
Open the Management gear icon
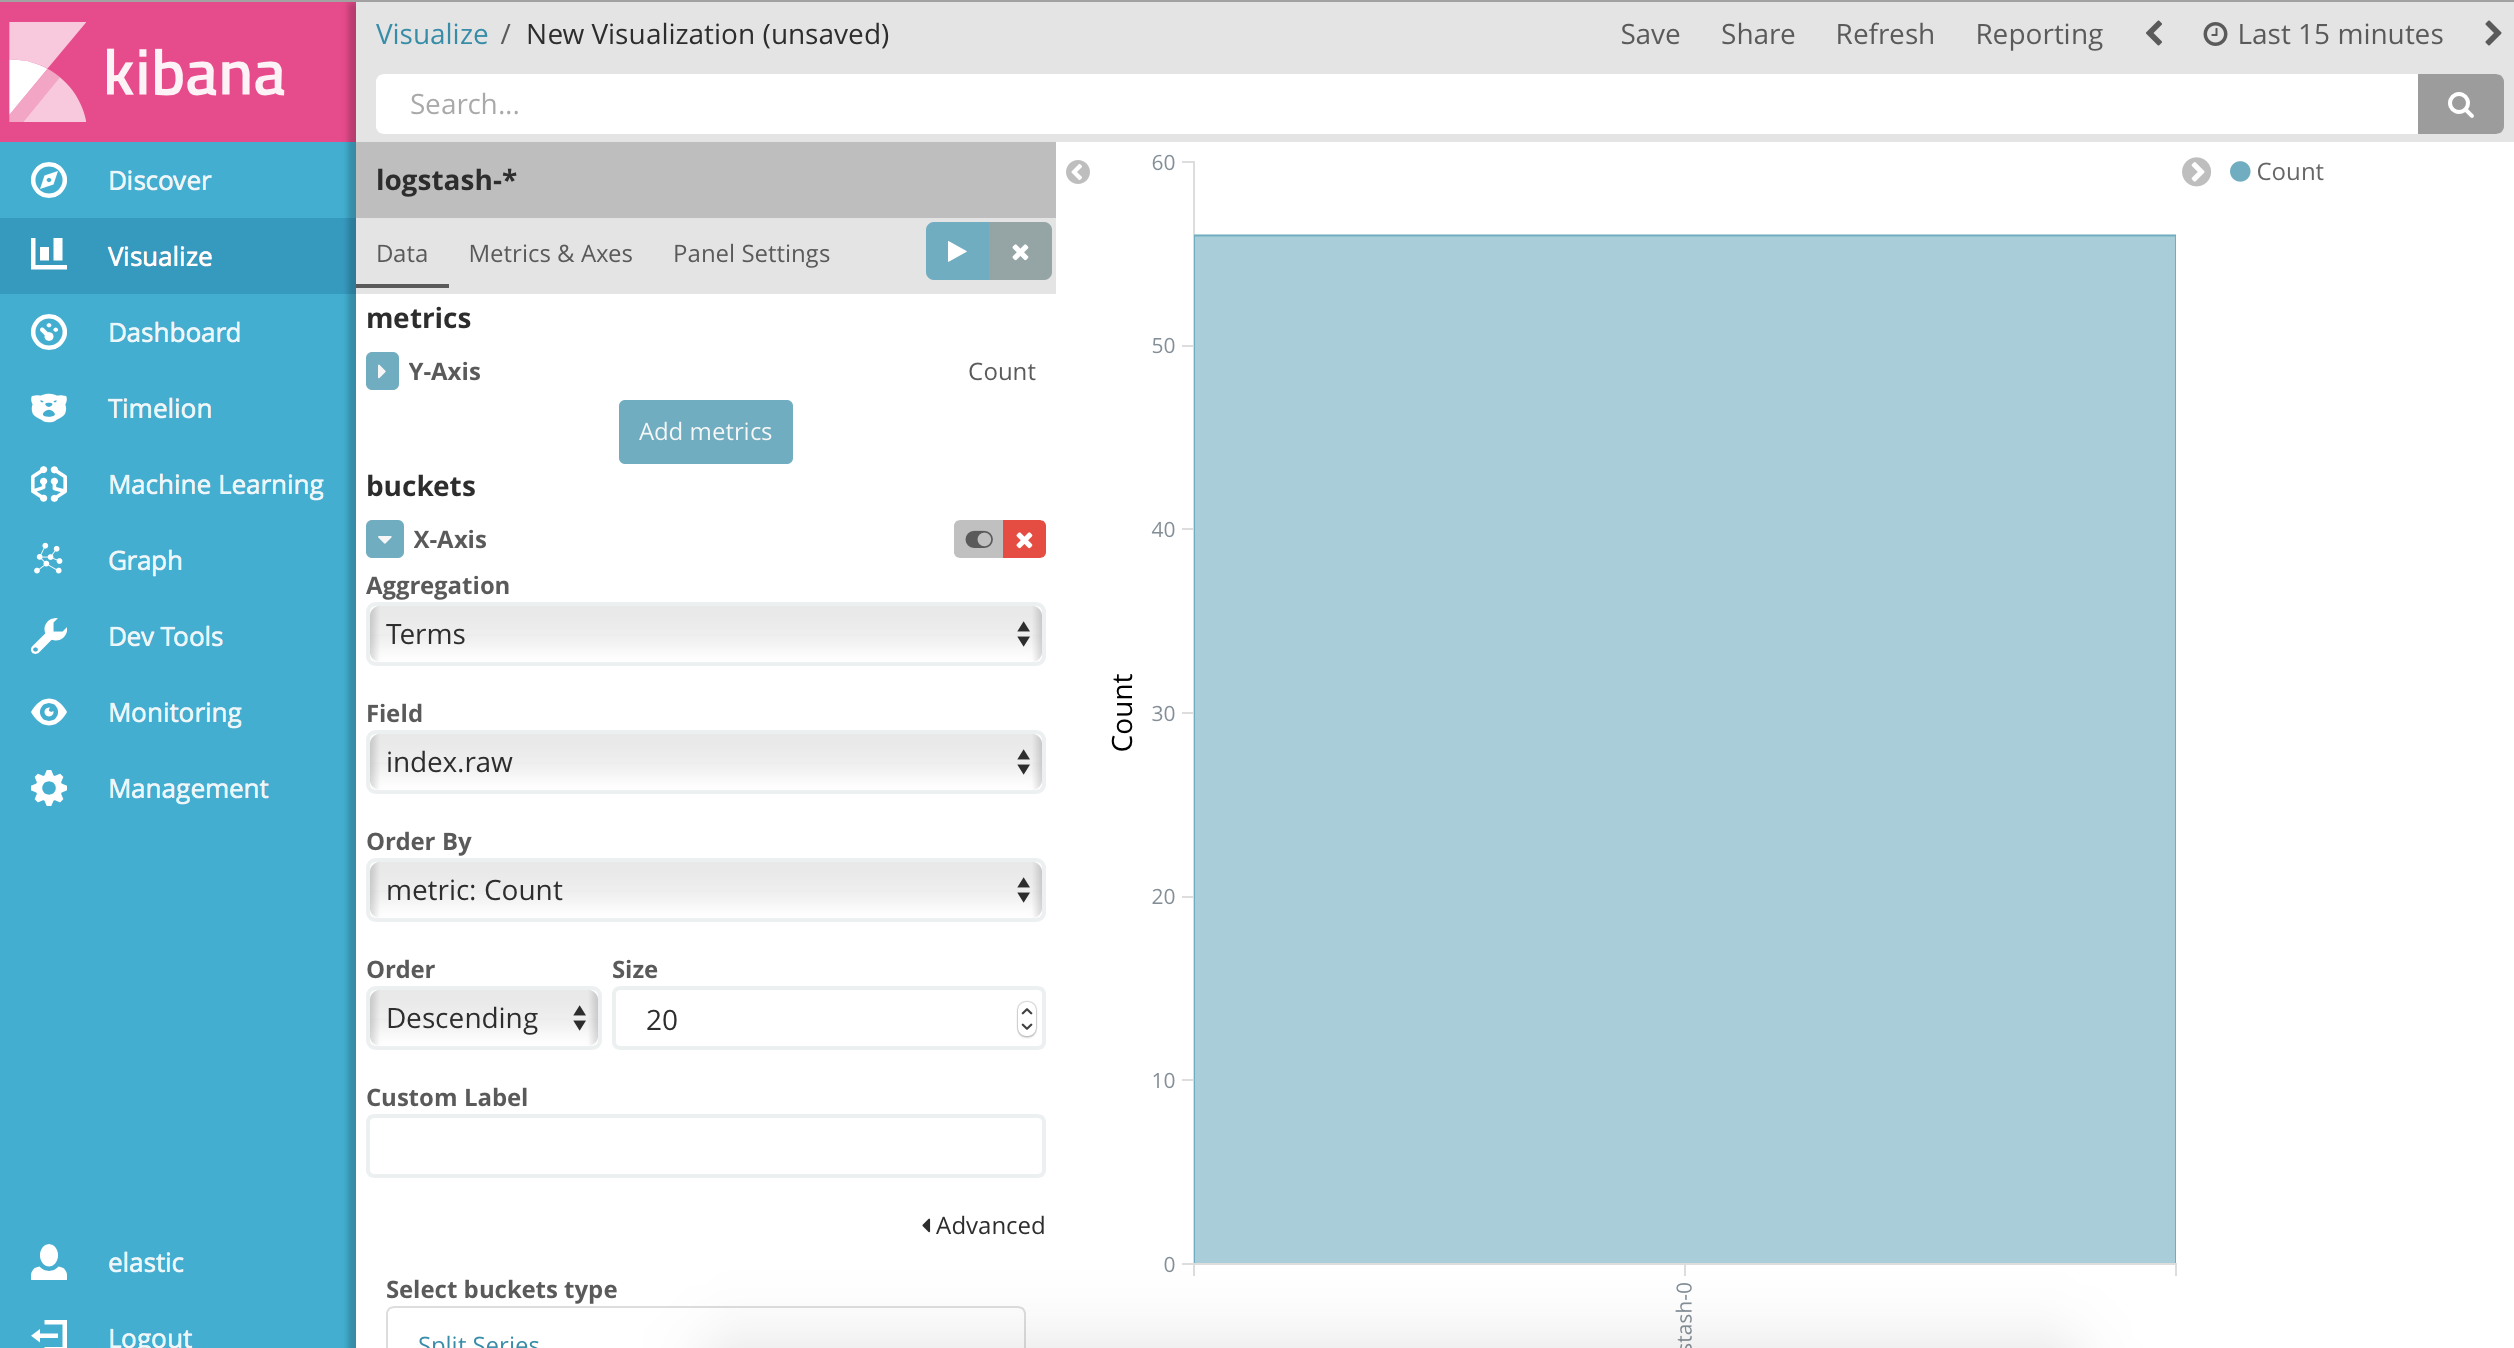pyautogui.click(x=48, y=788)
